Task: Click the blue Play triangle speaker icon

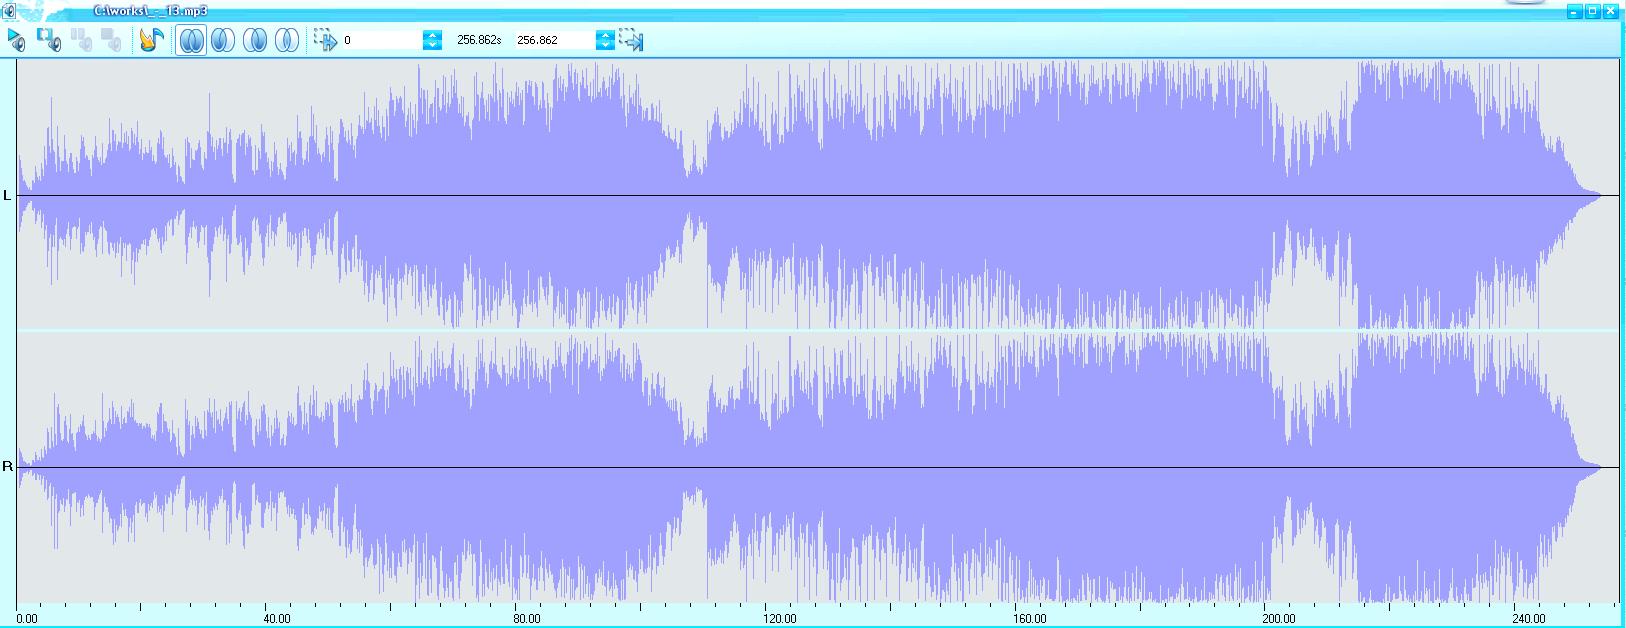Action: click(x=17, y=40)
